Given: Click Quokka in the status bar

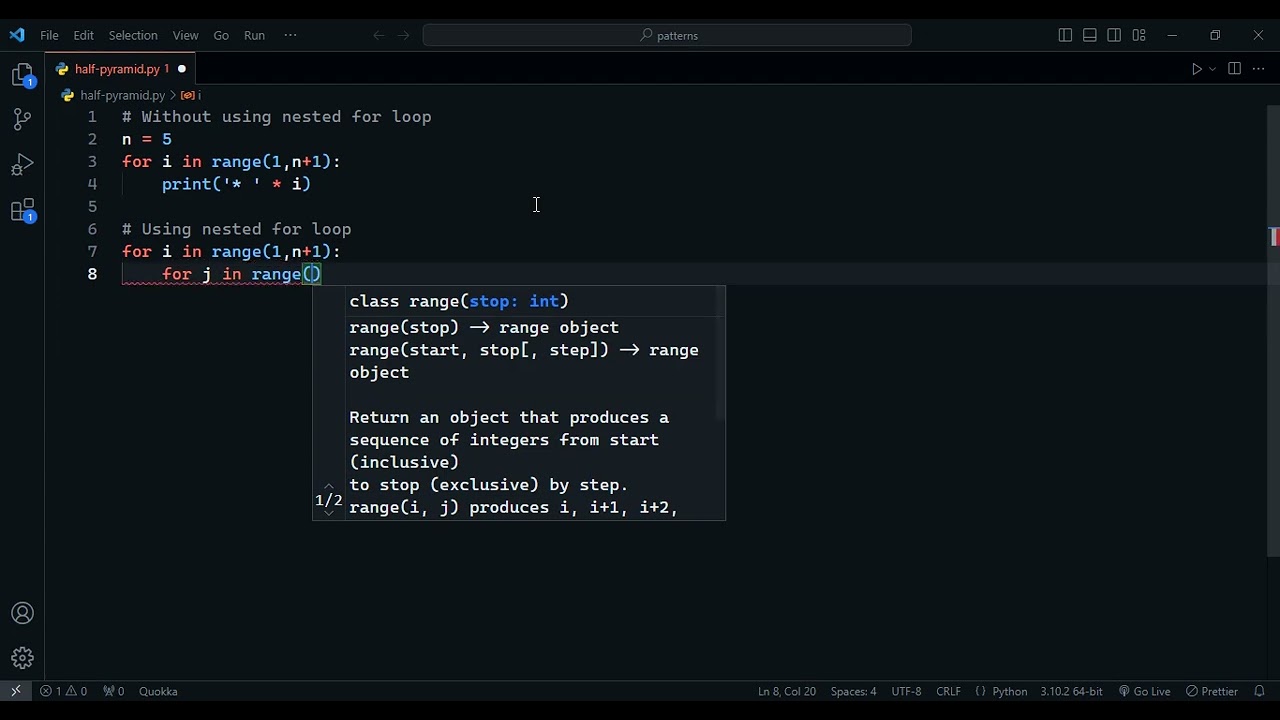Looking at the screenshot, I should tap(158, 691).
